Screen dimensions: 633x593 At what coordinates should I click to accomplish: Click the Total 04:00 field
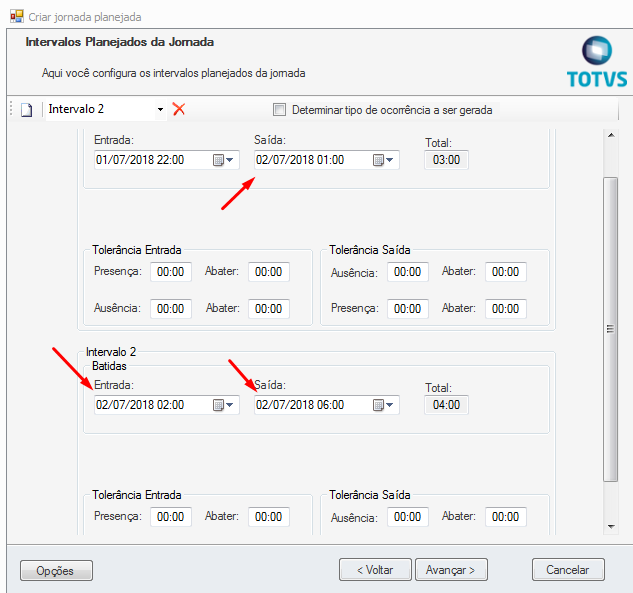point(446,405)
